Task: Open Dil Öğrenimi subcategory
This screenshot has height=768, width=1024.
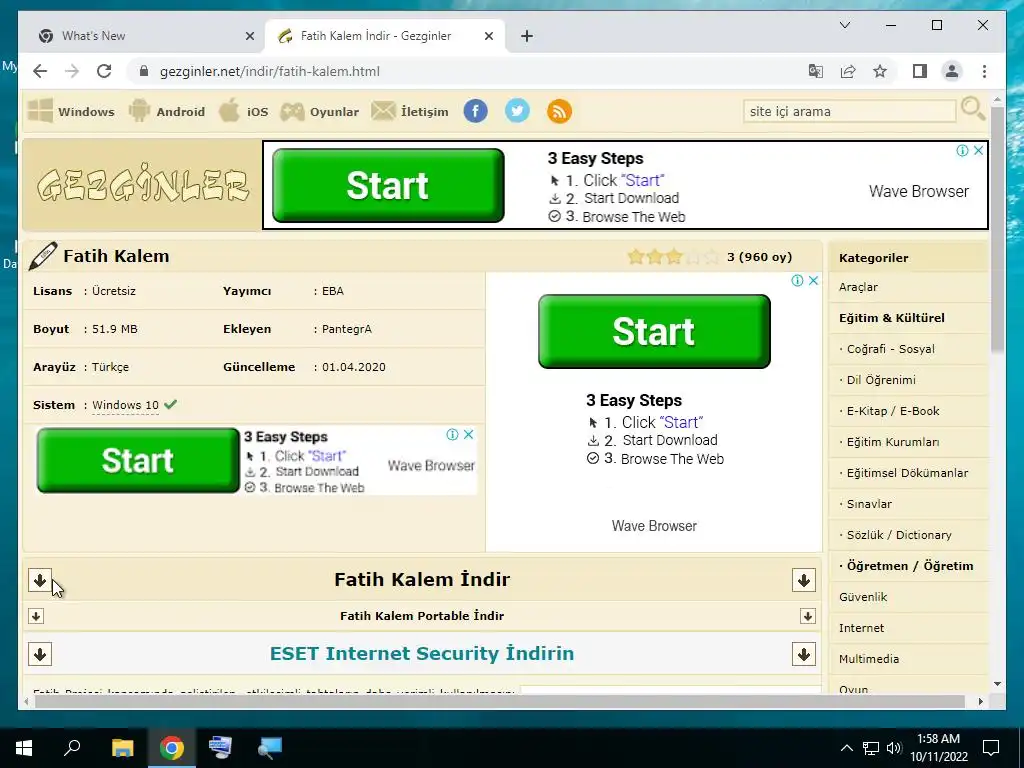Action: click(881, 380)
